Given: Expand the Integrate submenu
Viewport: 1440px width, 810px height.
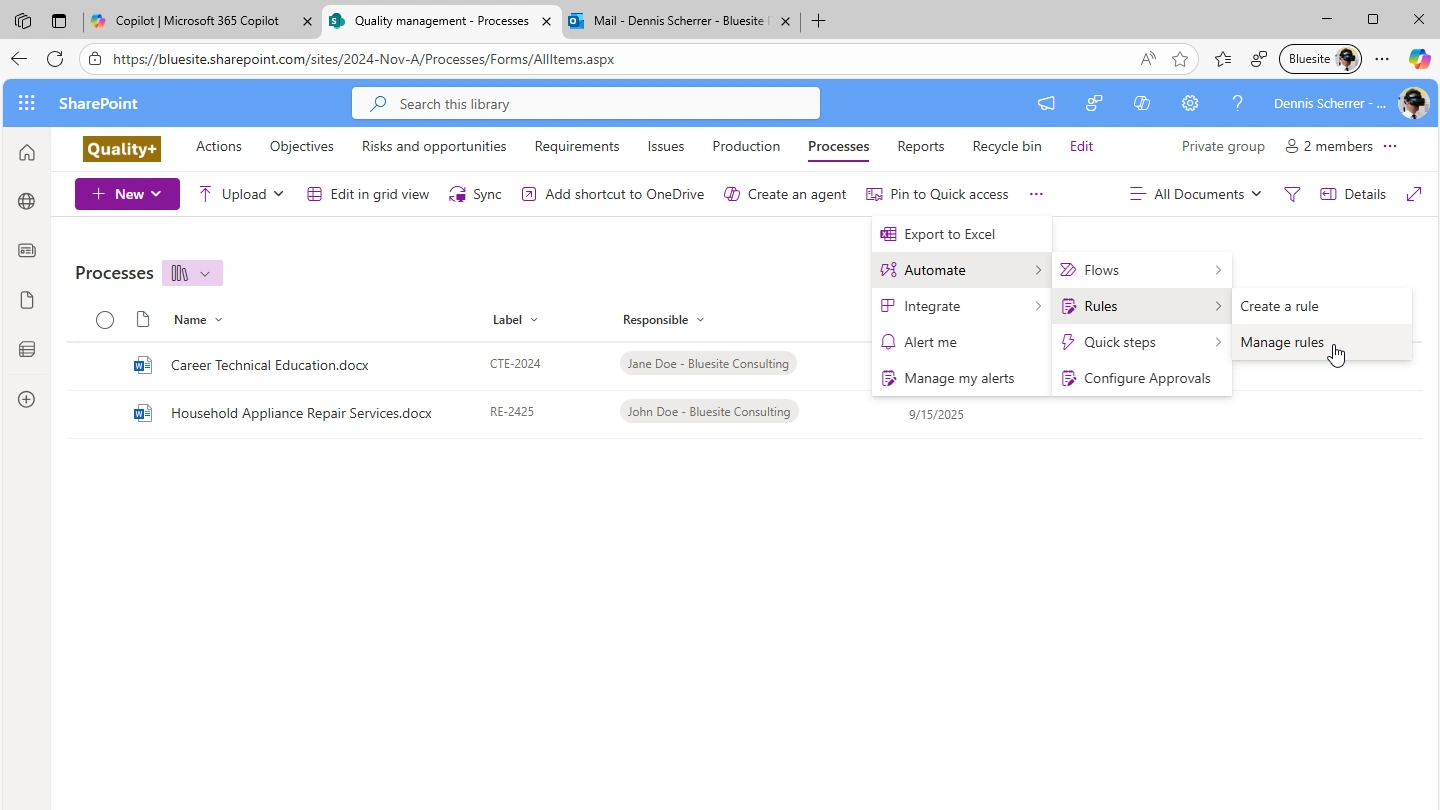Looking at the screenshot, I should (x=962, y=306).
